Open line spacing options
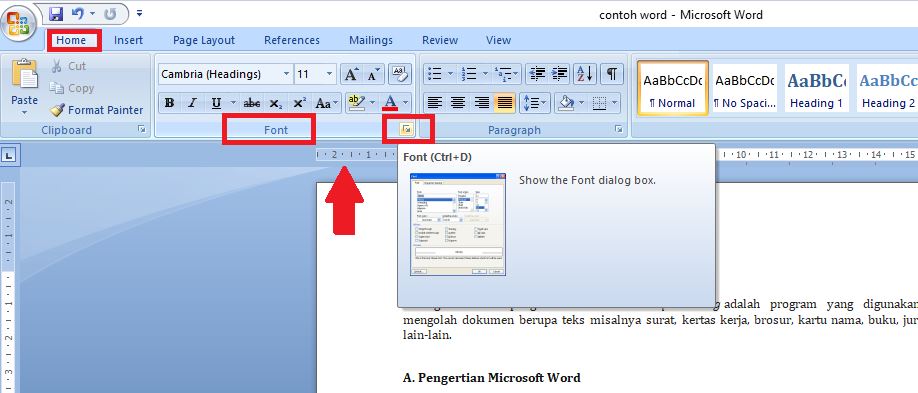The width and height of the screenshot is (918, 393). (x=535, y=104)
